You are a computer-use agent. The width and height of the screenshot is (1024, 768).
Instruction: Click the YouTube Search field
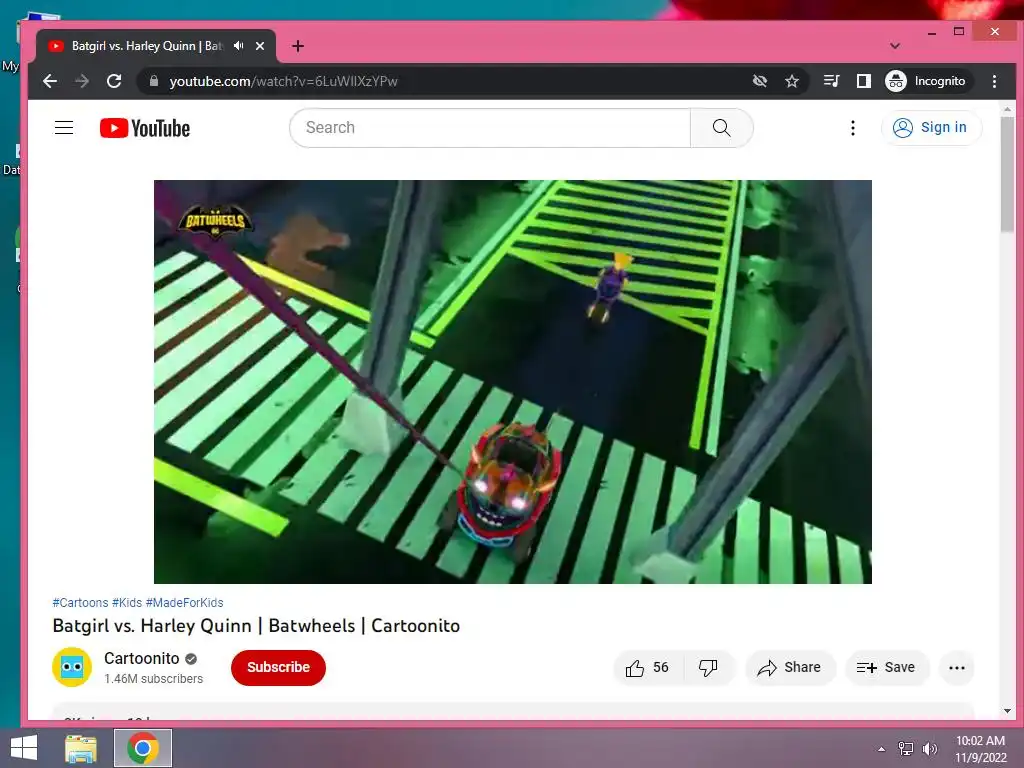click(x=490, y=127)
